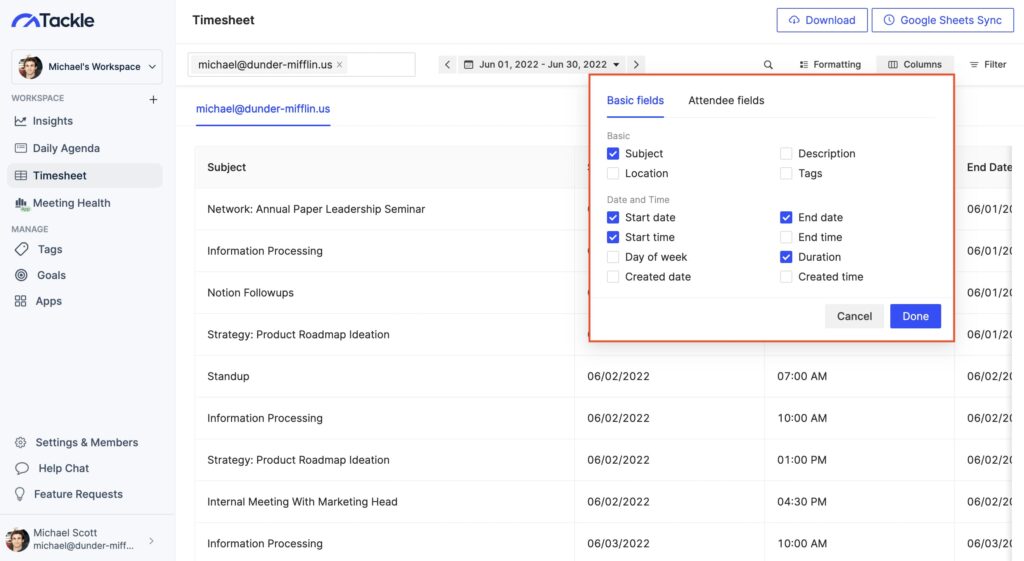Check the Description checkbox
This screenshot has height=561, width=1024.
click(x=786, y=153)
